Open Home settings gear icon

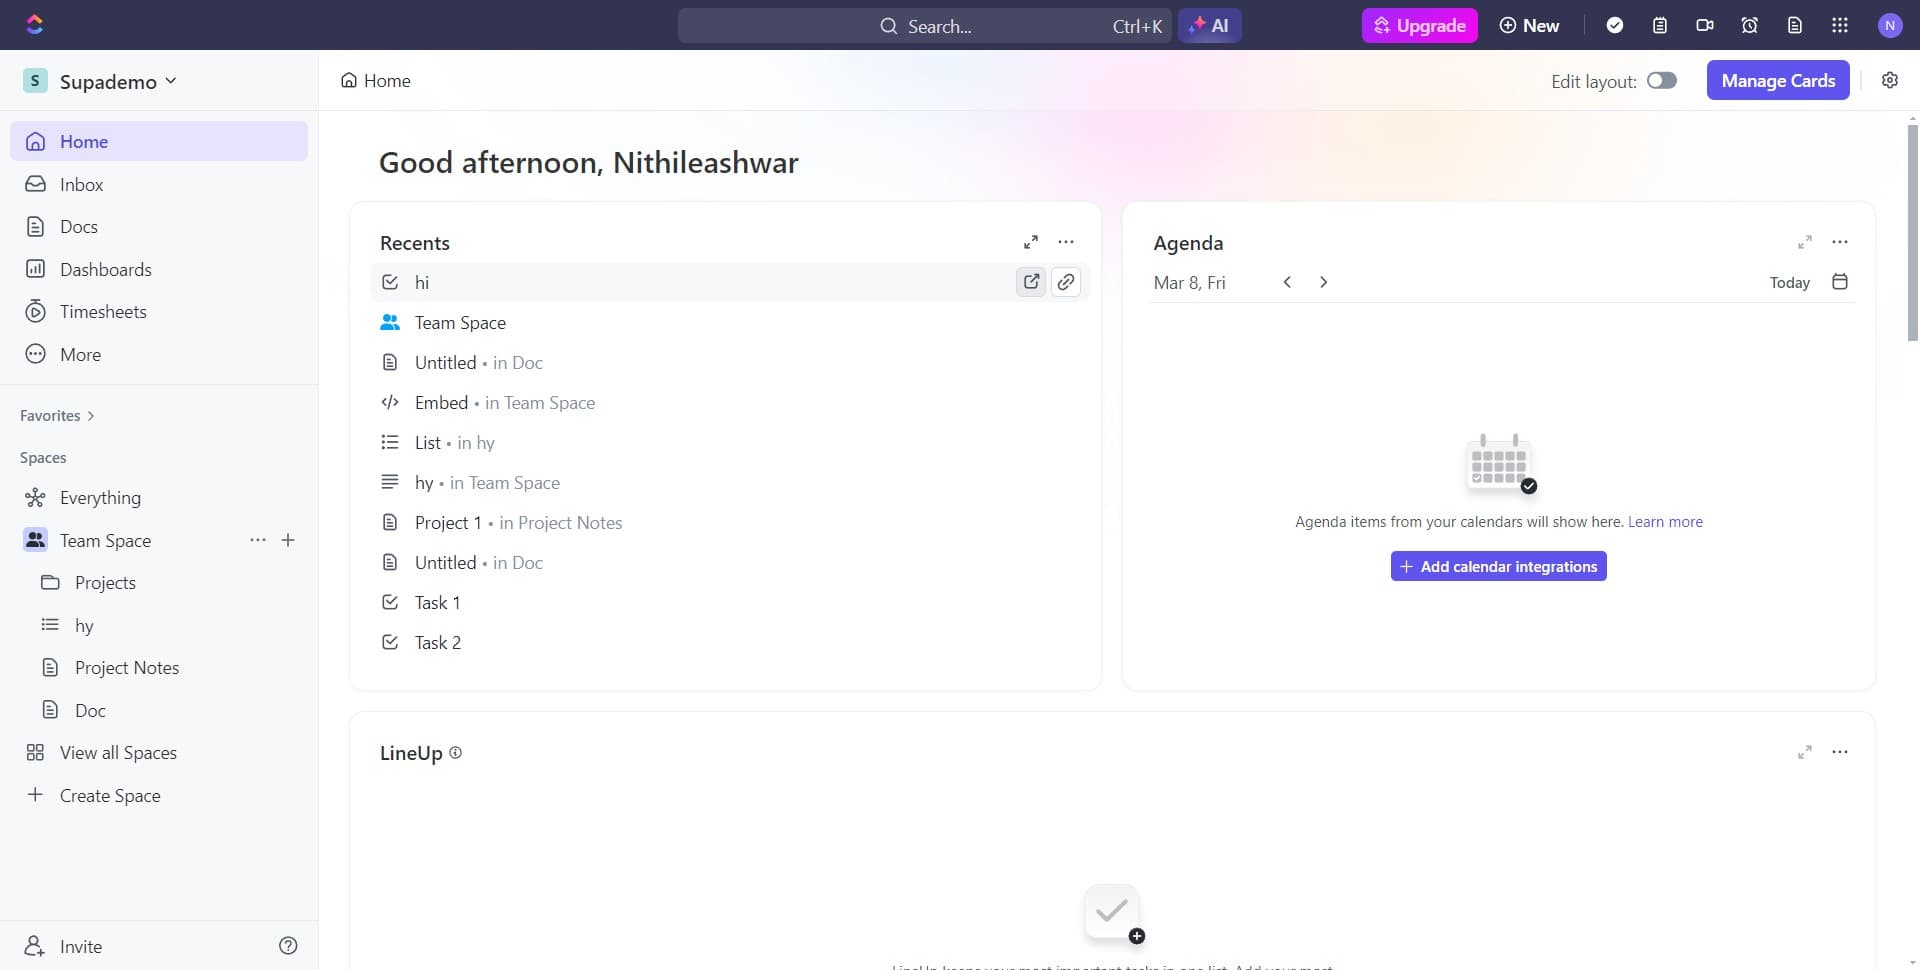pyautogui.click(x=1890, y=80)
